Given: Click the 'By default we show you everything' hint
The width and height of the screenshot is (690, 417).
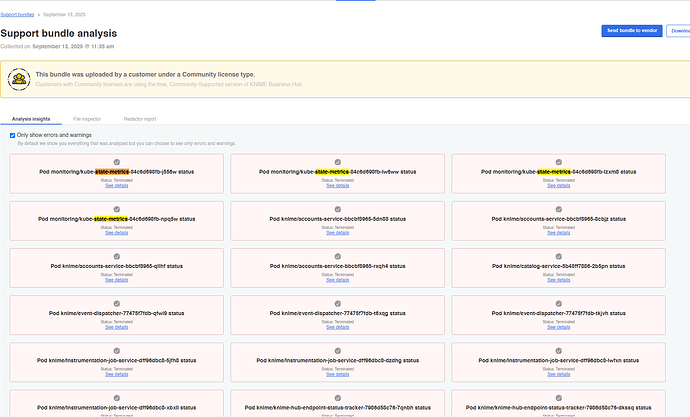Looking at the screenshot, I should (127, 143).
